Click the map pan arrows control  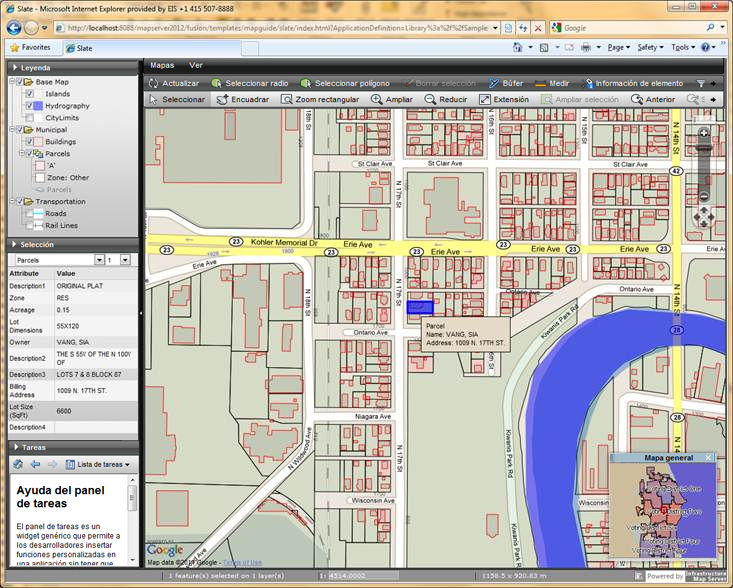(x=704, y=217)
